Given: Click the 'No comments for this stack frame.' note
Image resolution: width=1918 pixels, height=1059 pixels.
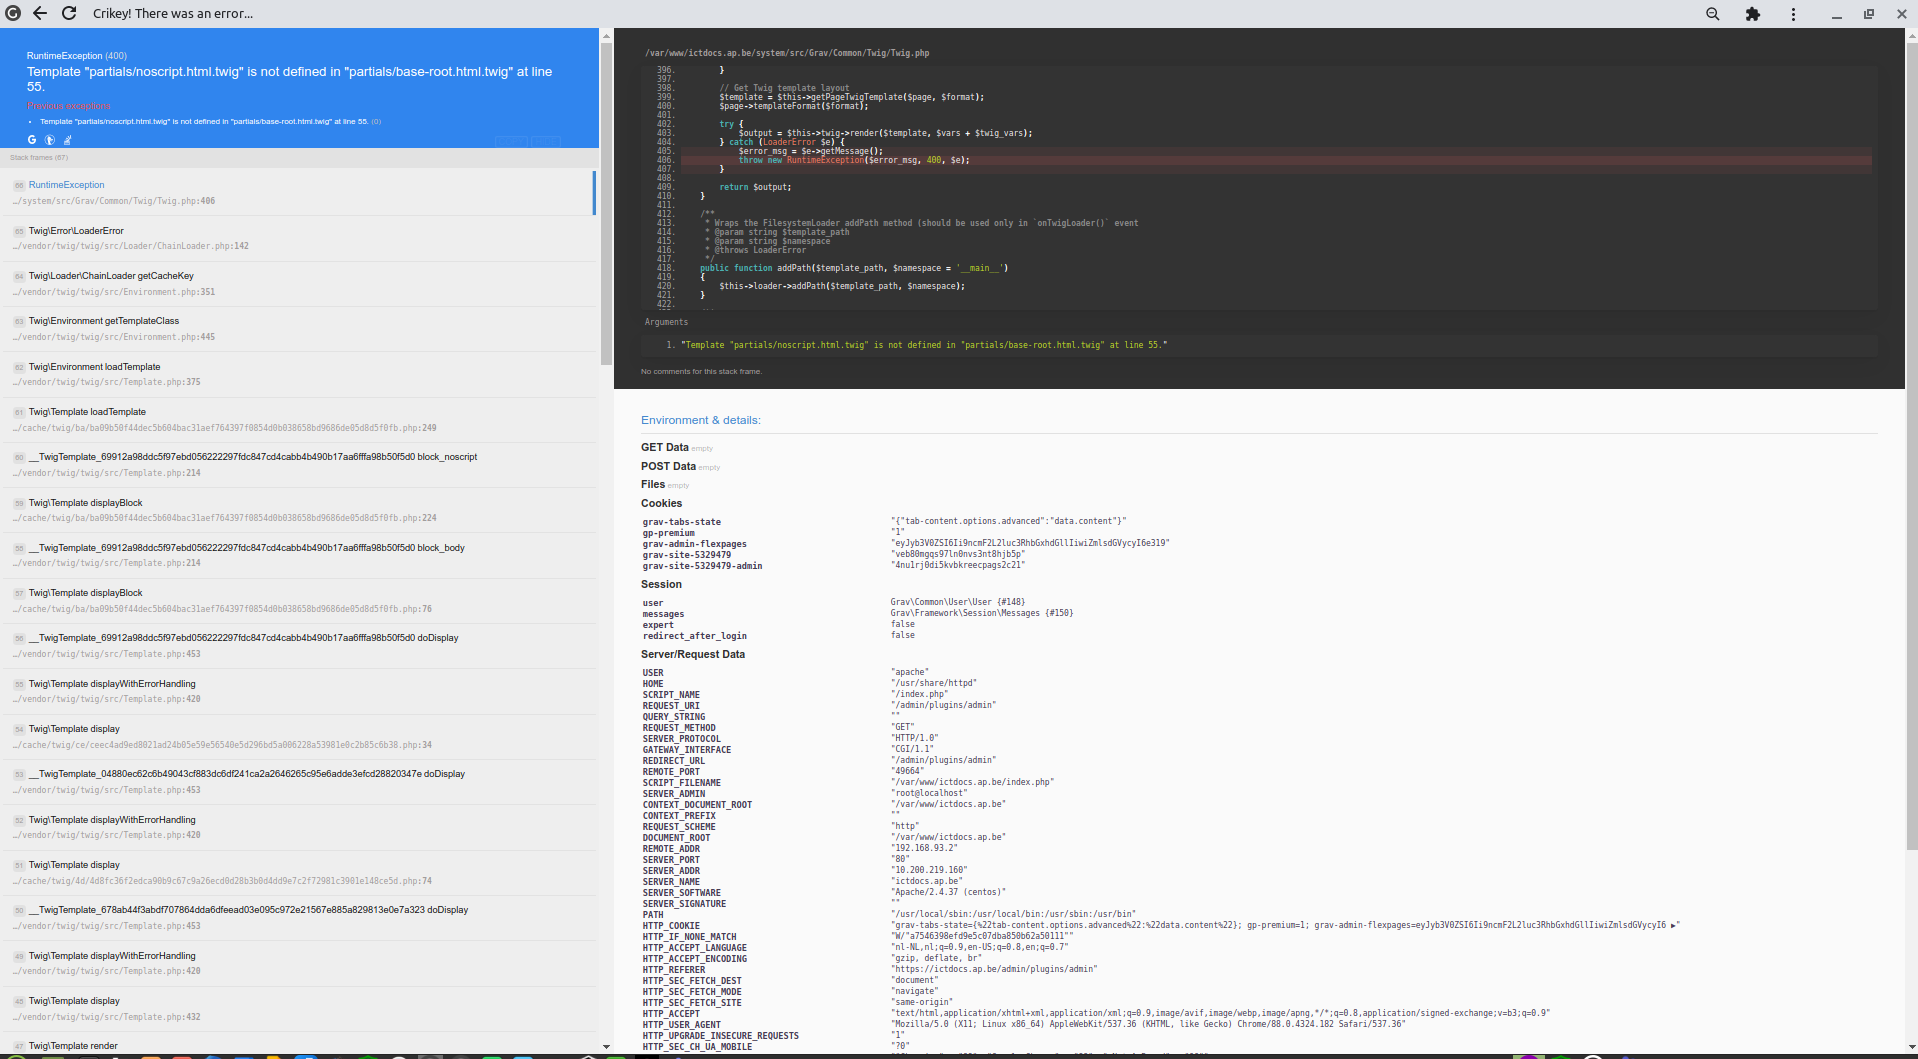Looking at the screenshot, I should click(701, 372).
